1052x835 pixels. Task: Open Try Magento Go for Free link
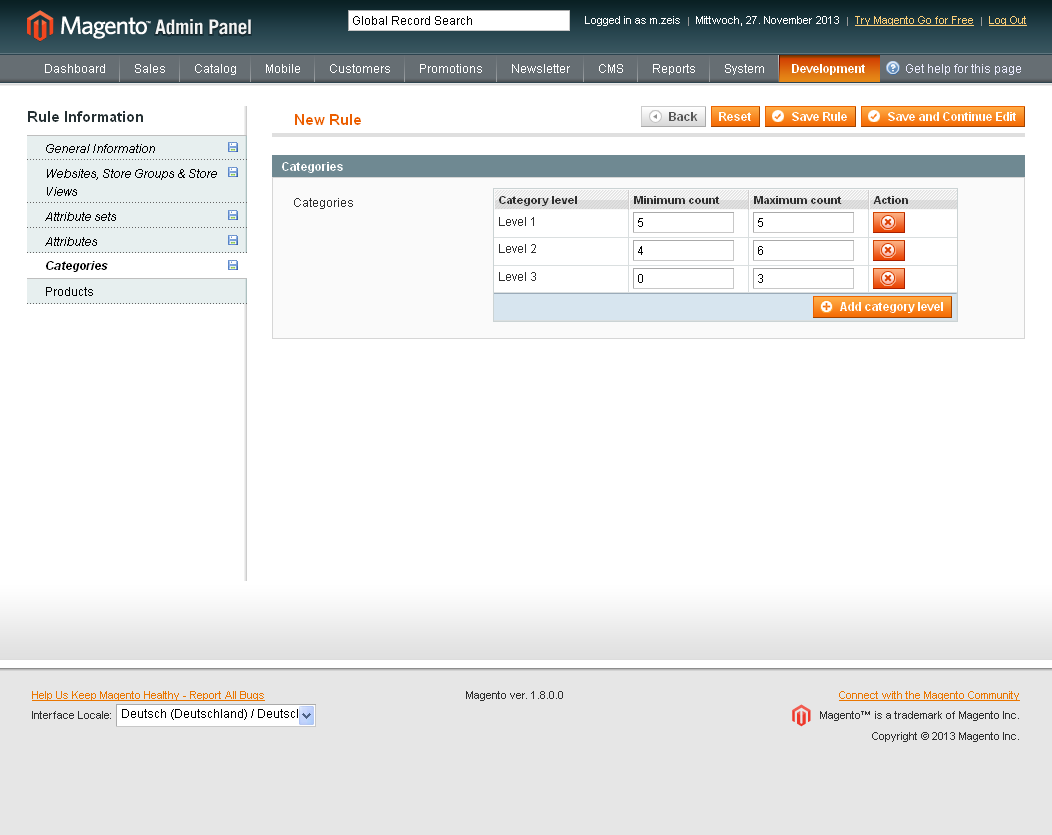pos(914,20)
